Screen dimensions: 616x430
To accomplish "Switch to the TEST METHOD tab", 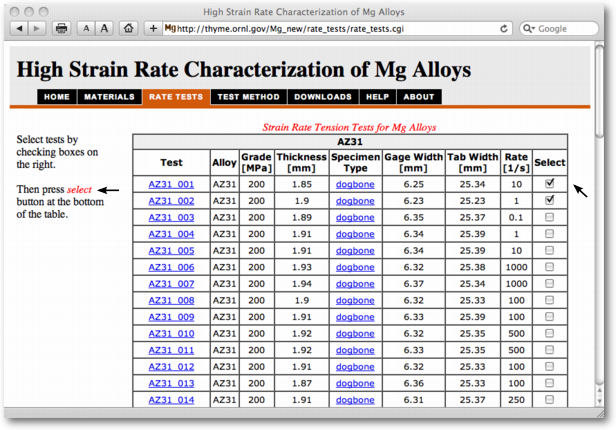I will [x=248, y=97].
